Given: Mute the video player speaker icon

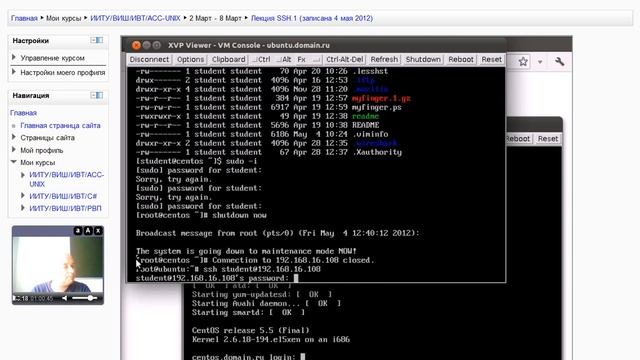Looking at the screenshot, I should 64,298.
